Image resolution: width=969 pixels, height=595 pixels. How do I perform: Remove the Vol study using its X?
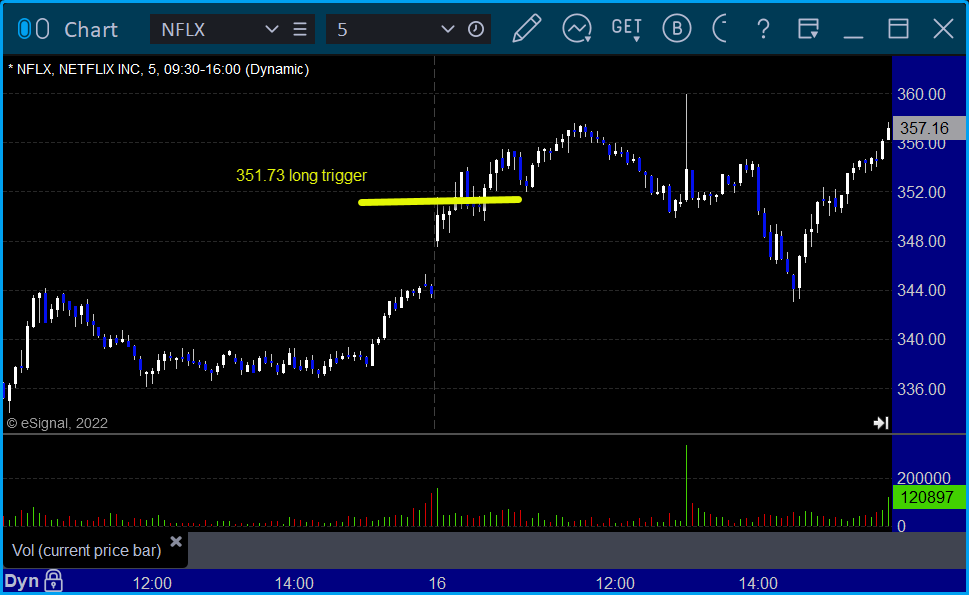[176, 542]
